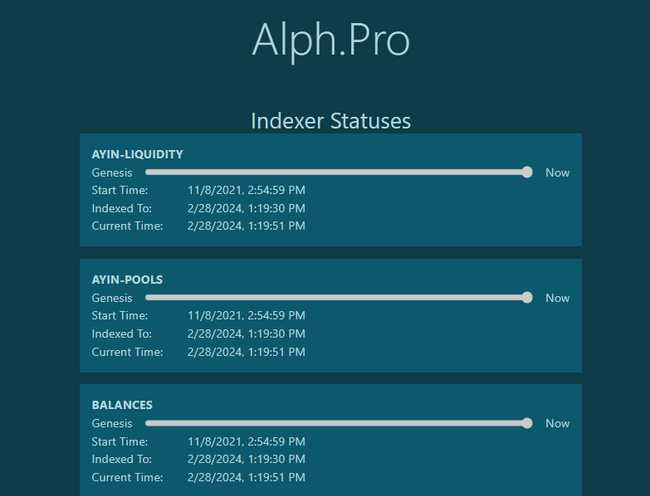Select the AYIN-LIQUIDITY indexer title
Viewport: 650px width, 496px height.
[137, 154]
